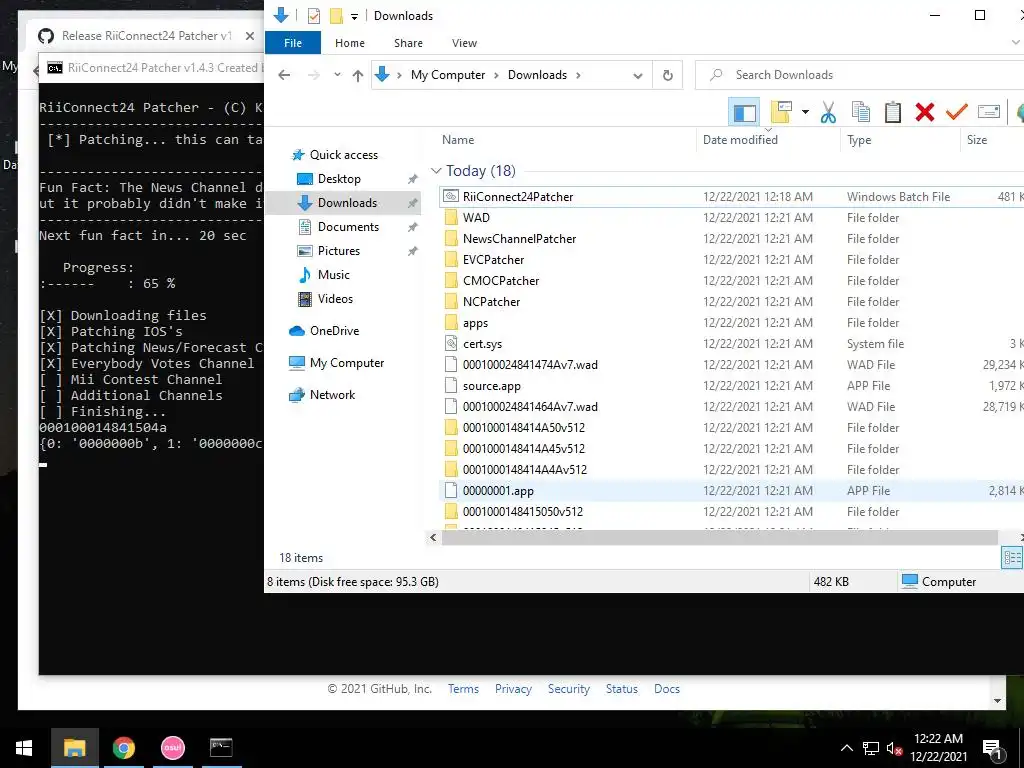
Task: Switch to details view button
Action: pos(1012,558)
